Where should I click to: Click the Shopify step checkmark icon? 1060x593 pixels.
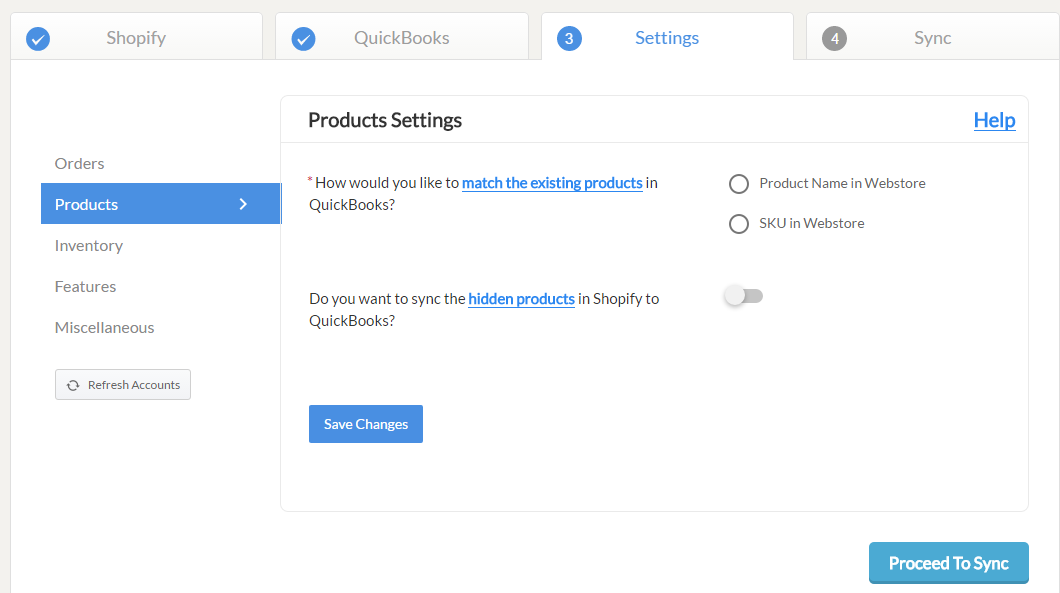tap(38, 39)
